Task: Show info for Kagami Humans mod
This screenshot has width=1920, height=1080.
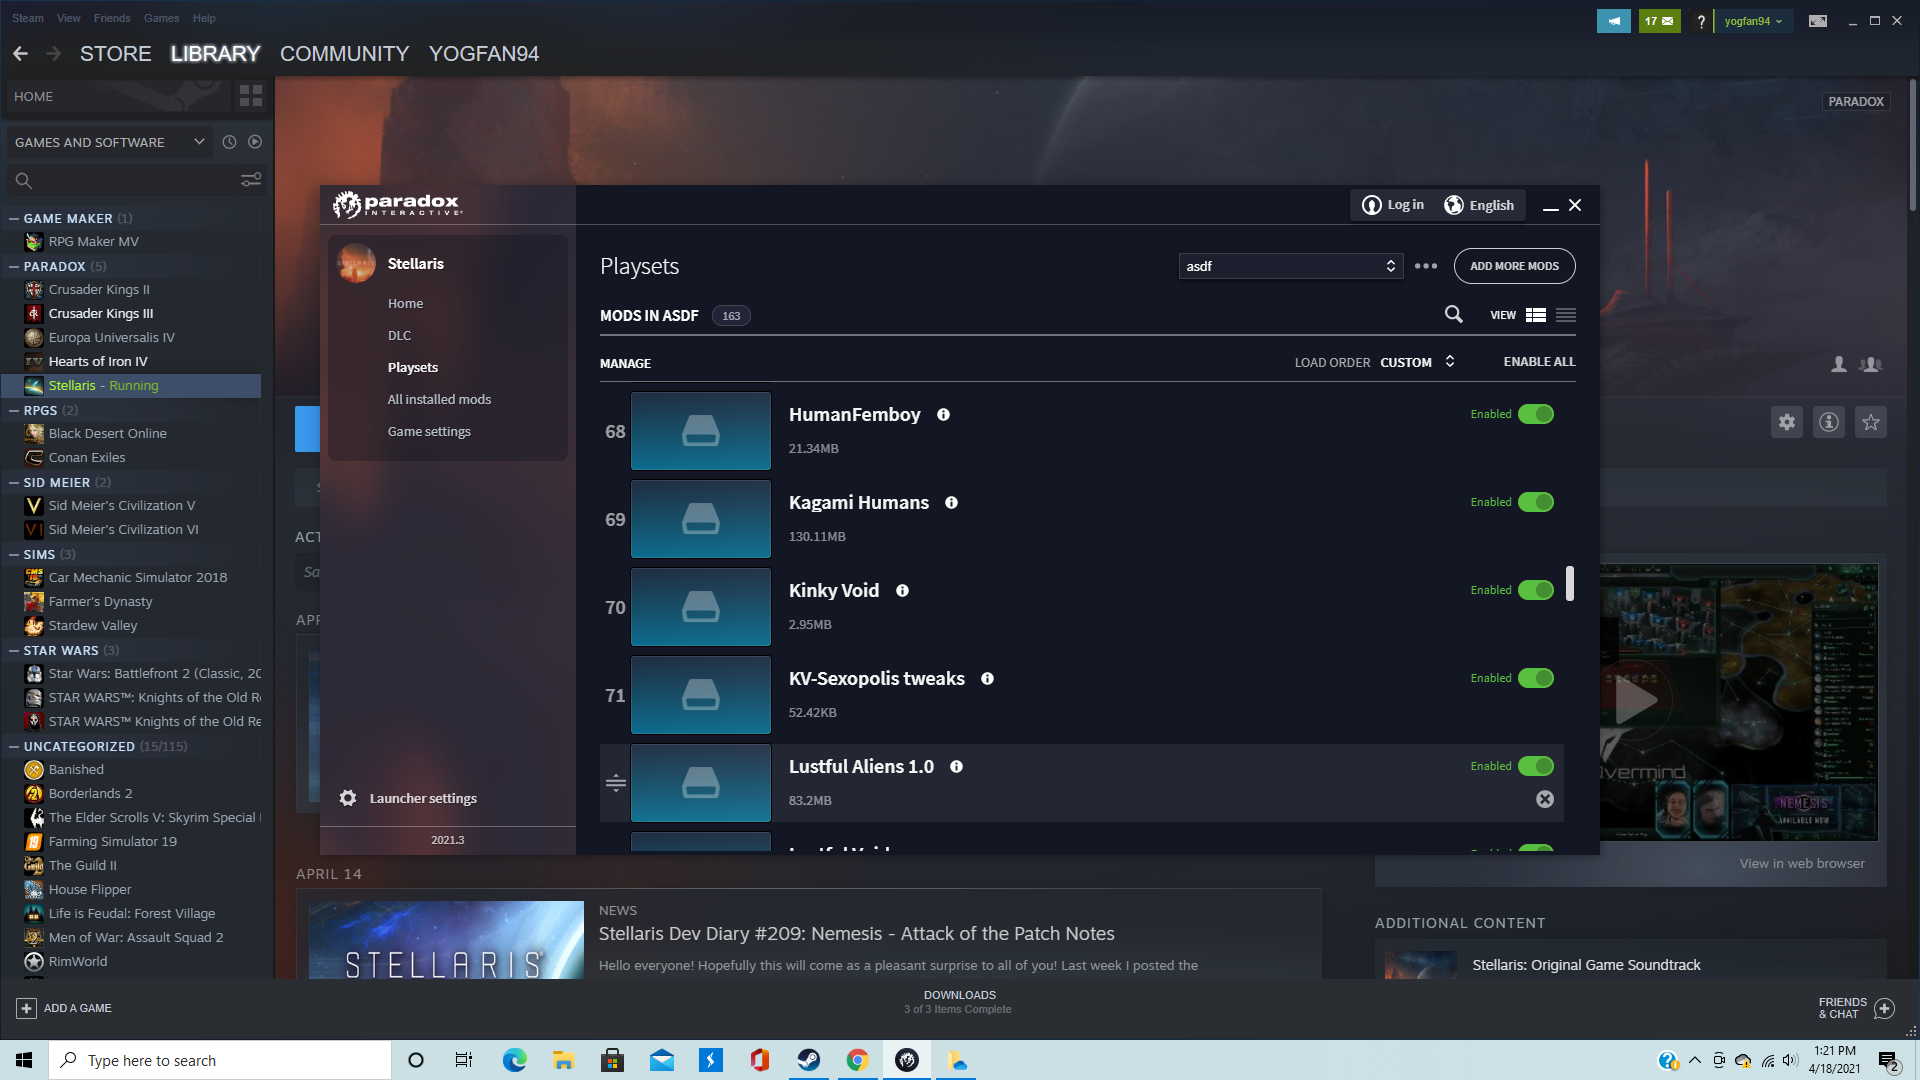Action: tap(952, 503)
